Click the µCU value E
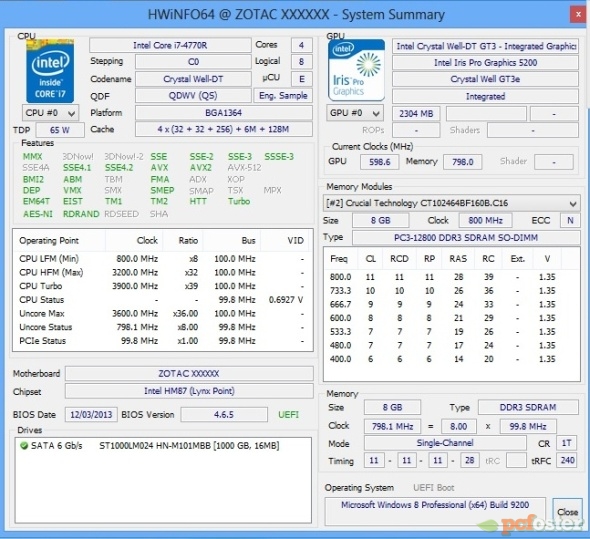The image size is (590, 539). click(301, 79)
